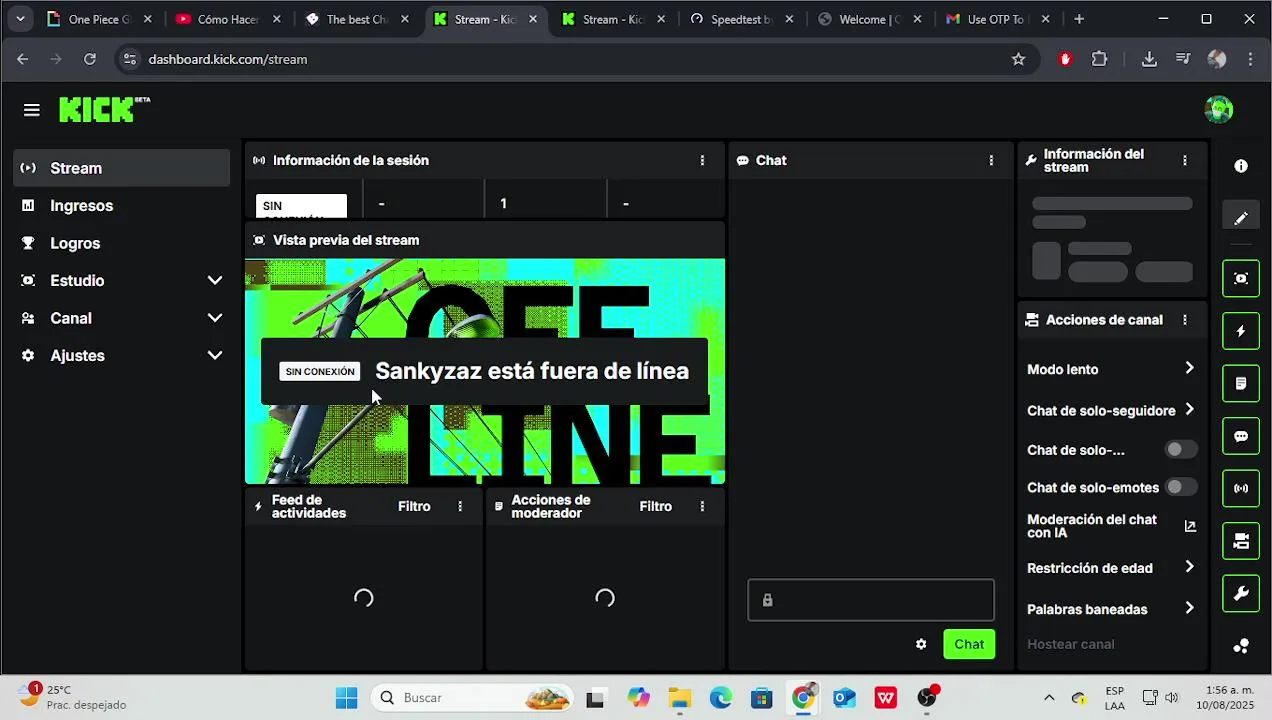This screenshot has width=1272, height=720.
Task: Open the Outlook taskbar icon
Action: (844, 698)
